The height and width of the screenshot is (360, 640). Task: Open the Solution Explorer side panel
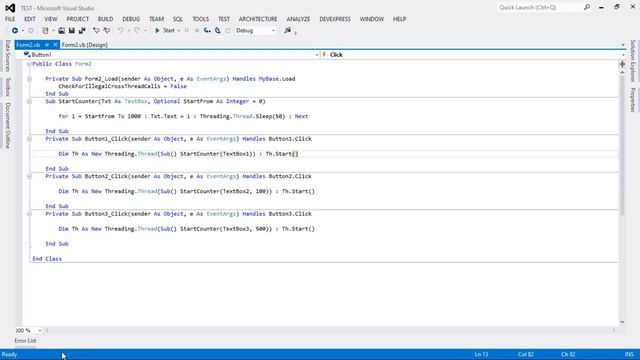pos(633,61)
